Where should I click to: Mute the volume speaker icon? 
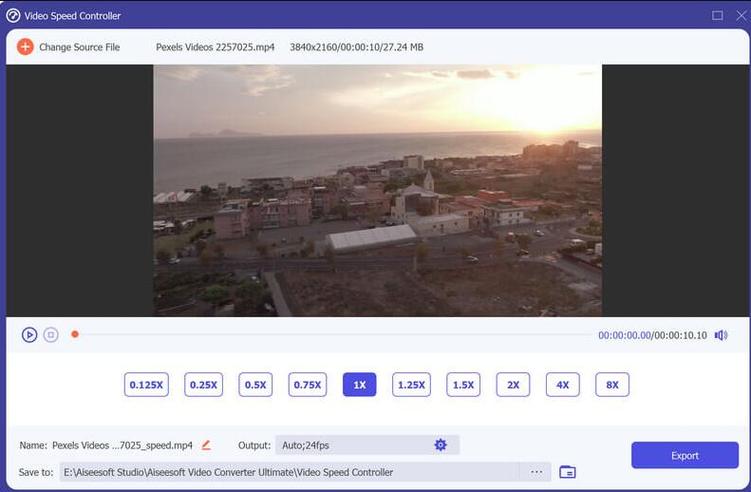pyautogui.click(x=721, y=335)
